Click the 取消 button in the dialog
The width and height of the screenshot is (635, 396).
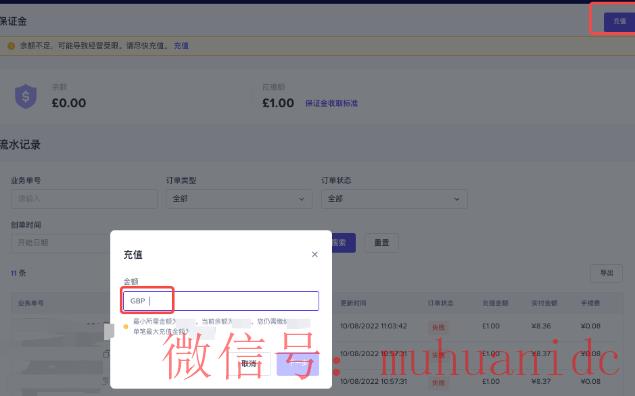pos(249,364)
